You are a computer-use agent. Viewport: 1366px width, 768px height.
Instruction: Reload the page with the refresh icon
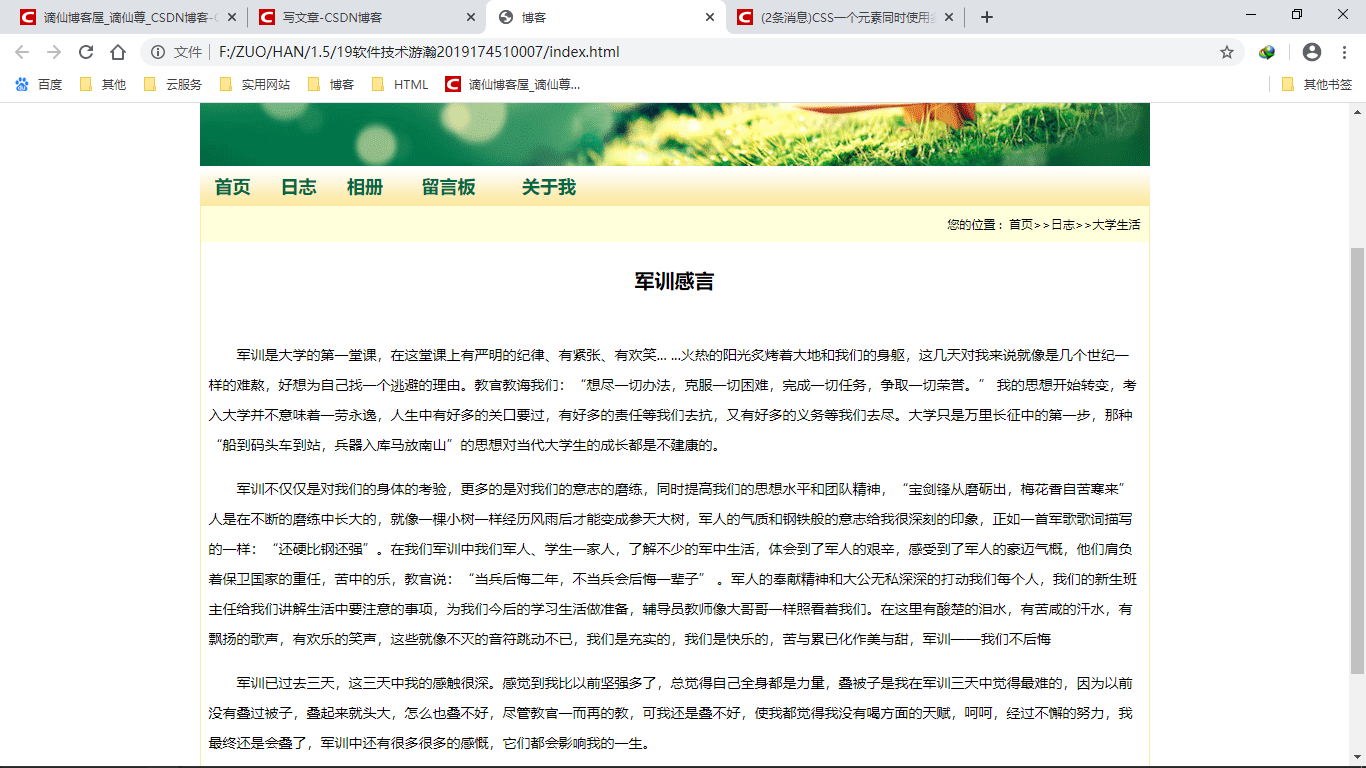pyautogui.click(x=86, y=52)
